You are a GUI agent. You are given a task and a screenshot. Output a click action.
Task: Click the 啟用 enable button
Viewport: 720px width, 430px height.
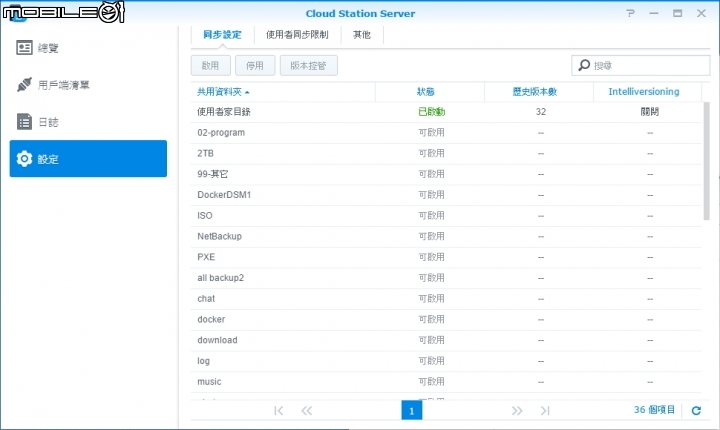click(x=210, y=66)
